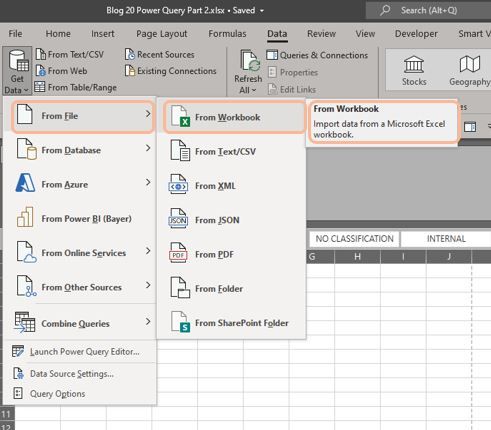
Task: Click the Refresh All icon
Action: click(x=250, y=61)
